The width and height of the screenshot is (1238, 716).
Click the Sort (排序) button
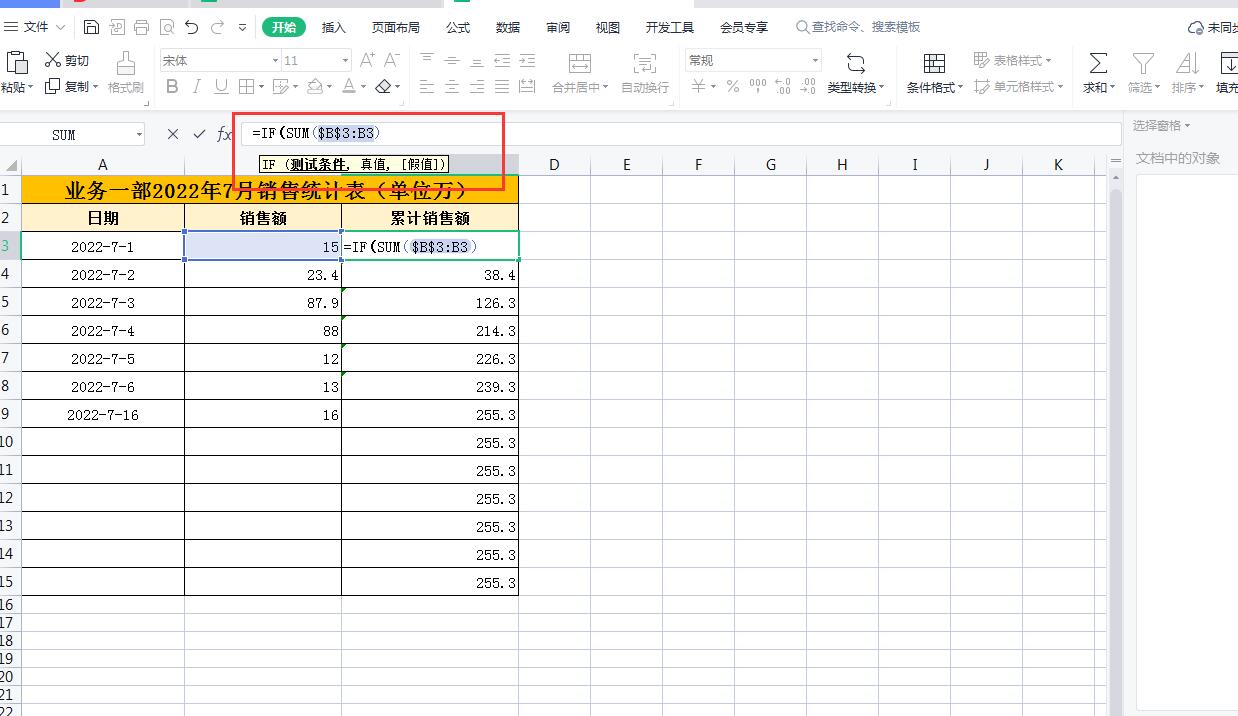click(x=1188, y=72)
